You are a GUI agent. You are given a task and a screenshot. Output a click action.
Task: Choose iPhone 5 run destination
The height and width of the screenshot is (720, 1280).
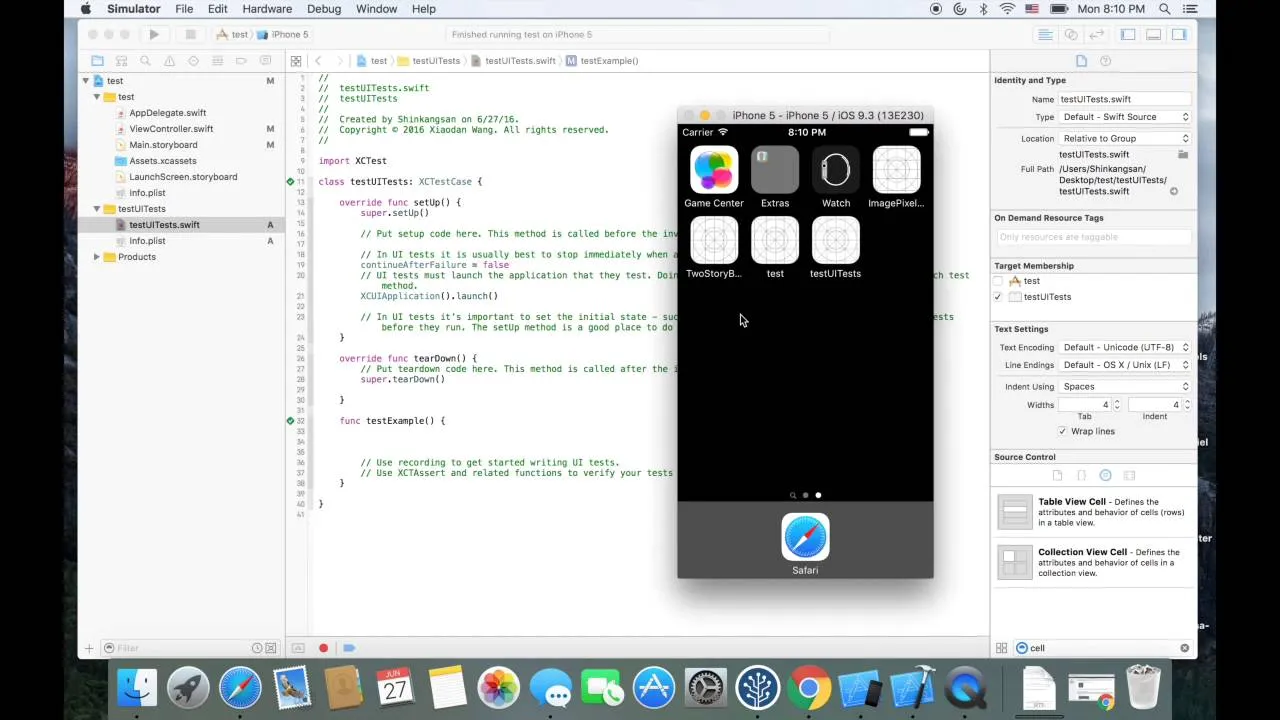pyautogui.click(x=283, y=34)
